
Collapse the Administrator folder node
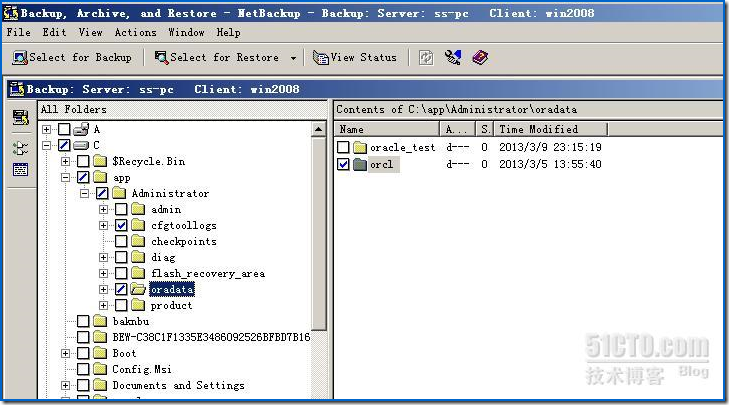point(85,193)
